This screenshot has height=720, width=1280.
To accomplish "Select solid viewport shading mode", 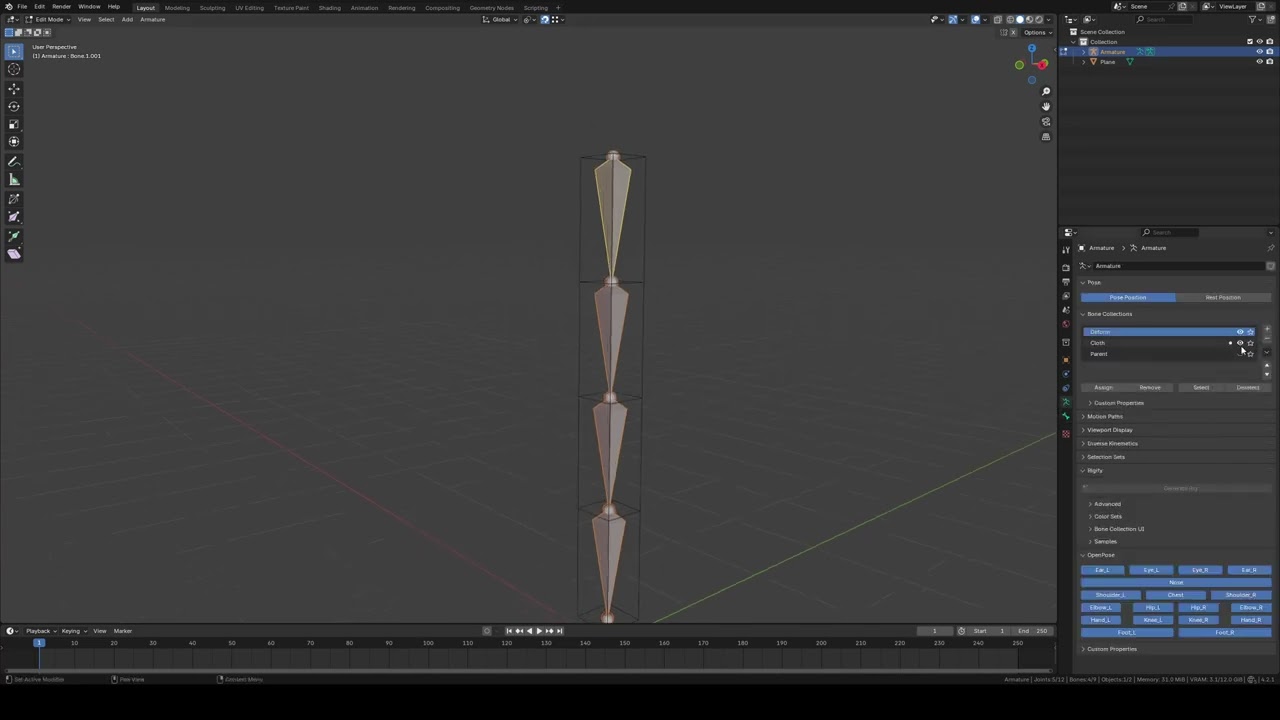I will point(1020,19).
